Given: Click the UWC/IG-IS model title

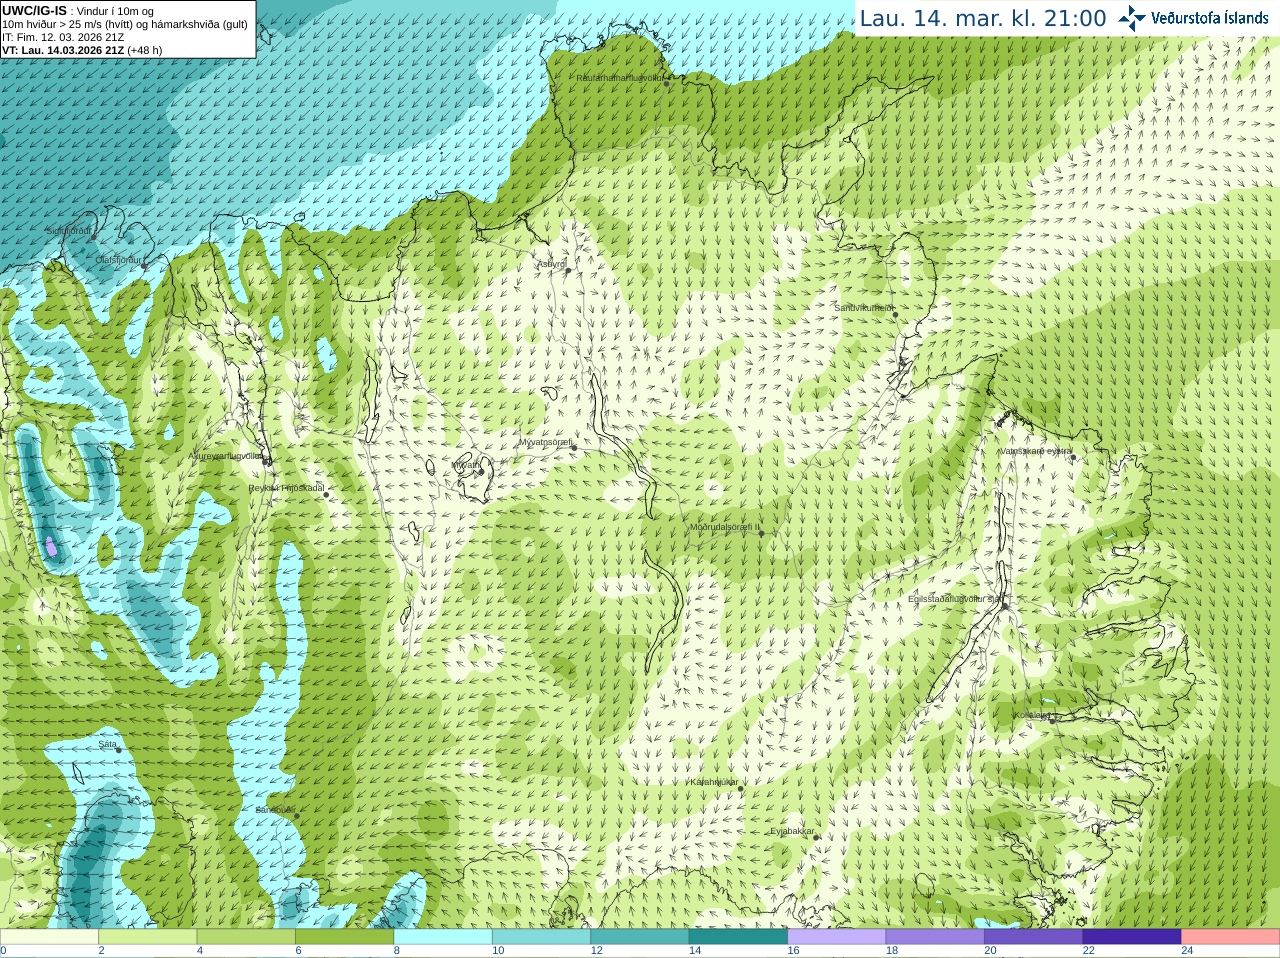Looking at the screenshot, I should pyautogui.click(x=34, y=11).
